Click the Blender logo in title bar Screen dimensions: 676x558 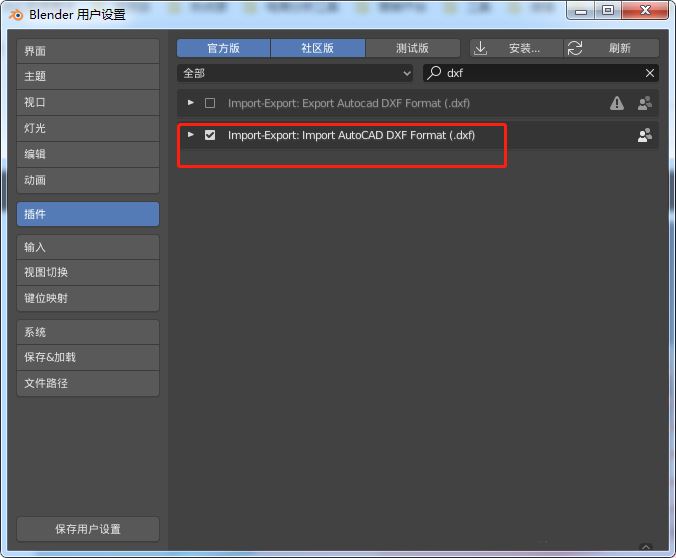(x=16, y=15)
